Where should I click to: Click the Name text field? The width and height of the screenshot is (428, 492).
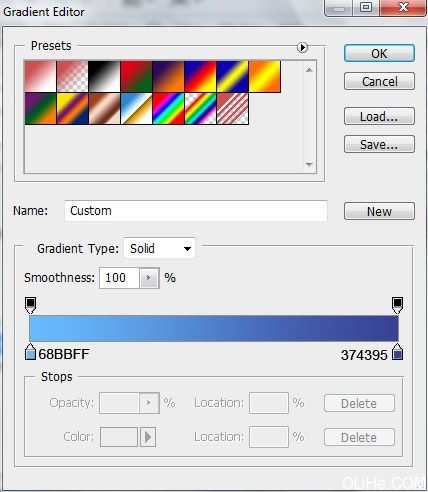tap(196, 211)
